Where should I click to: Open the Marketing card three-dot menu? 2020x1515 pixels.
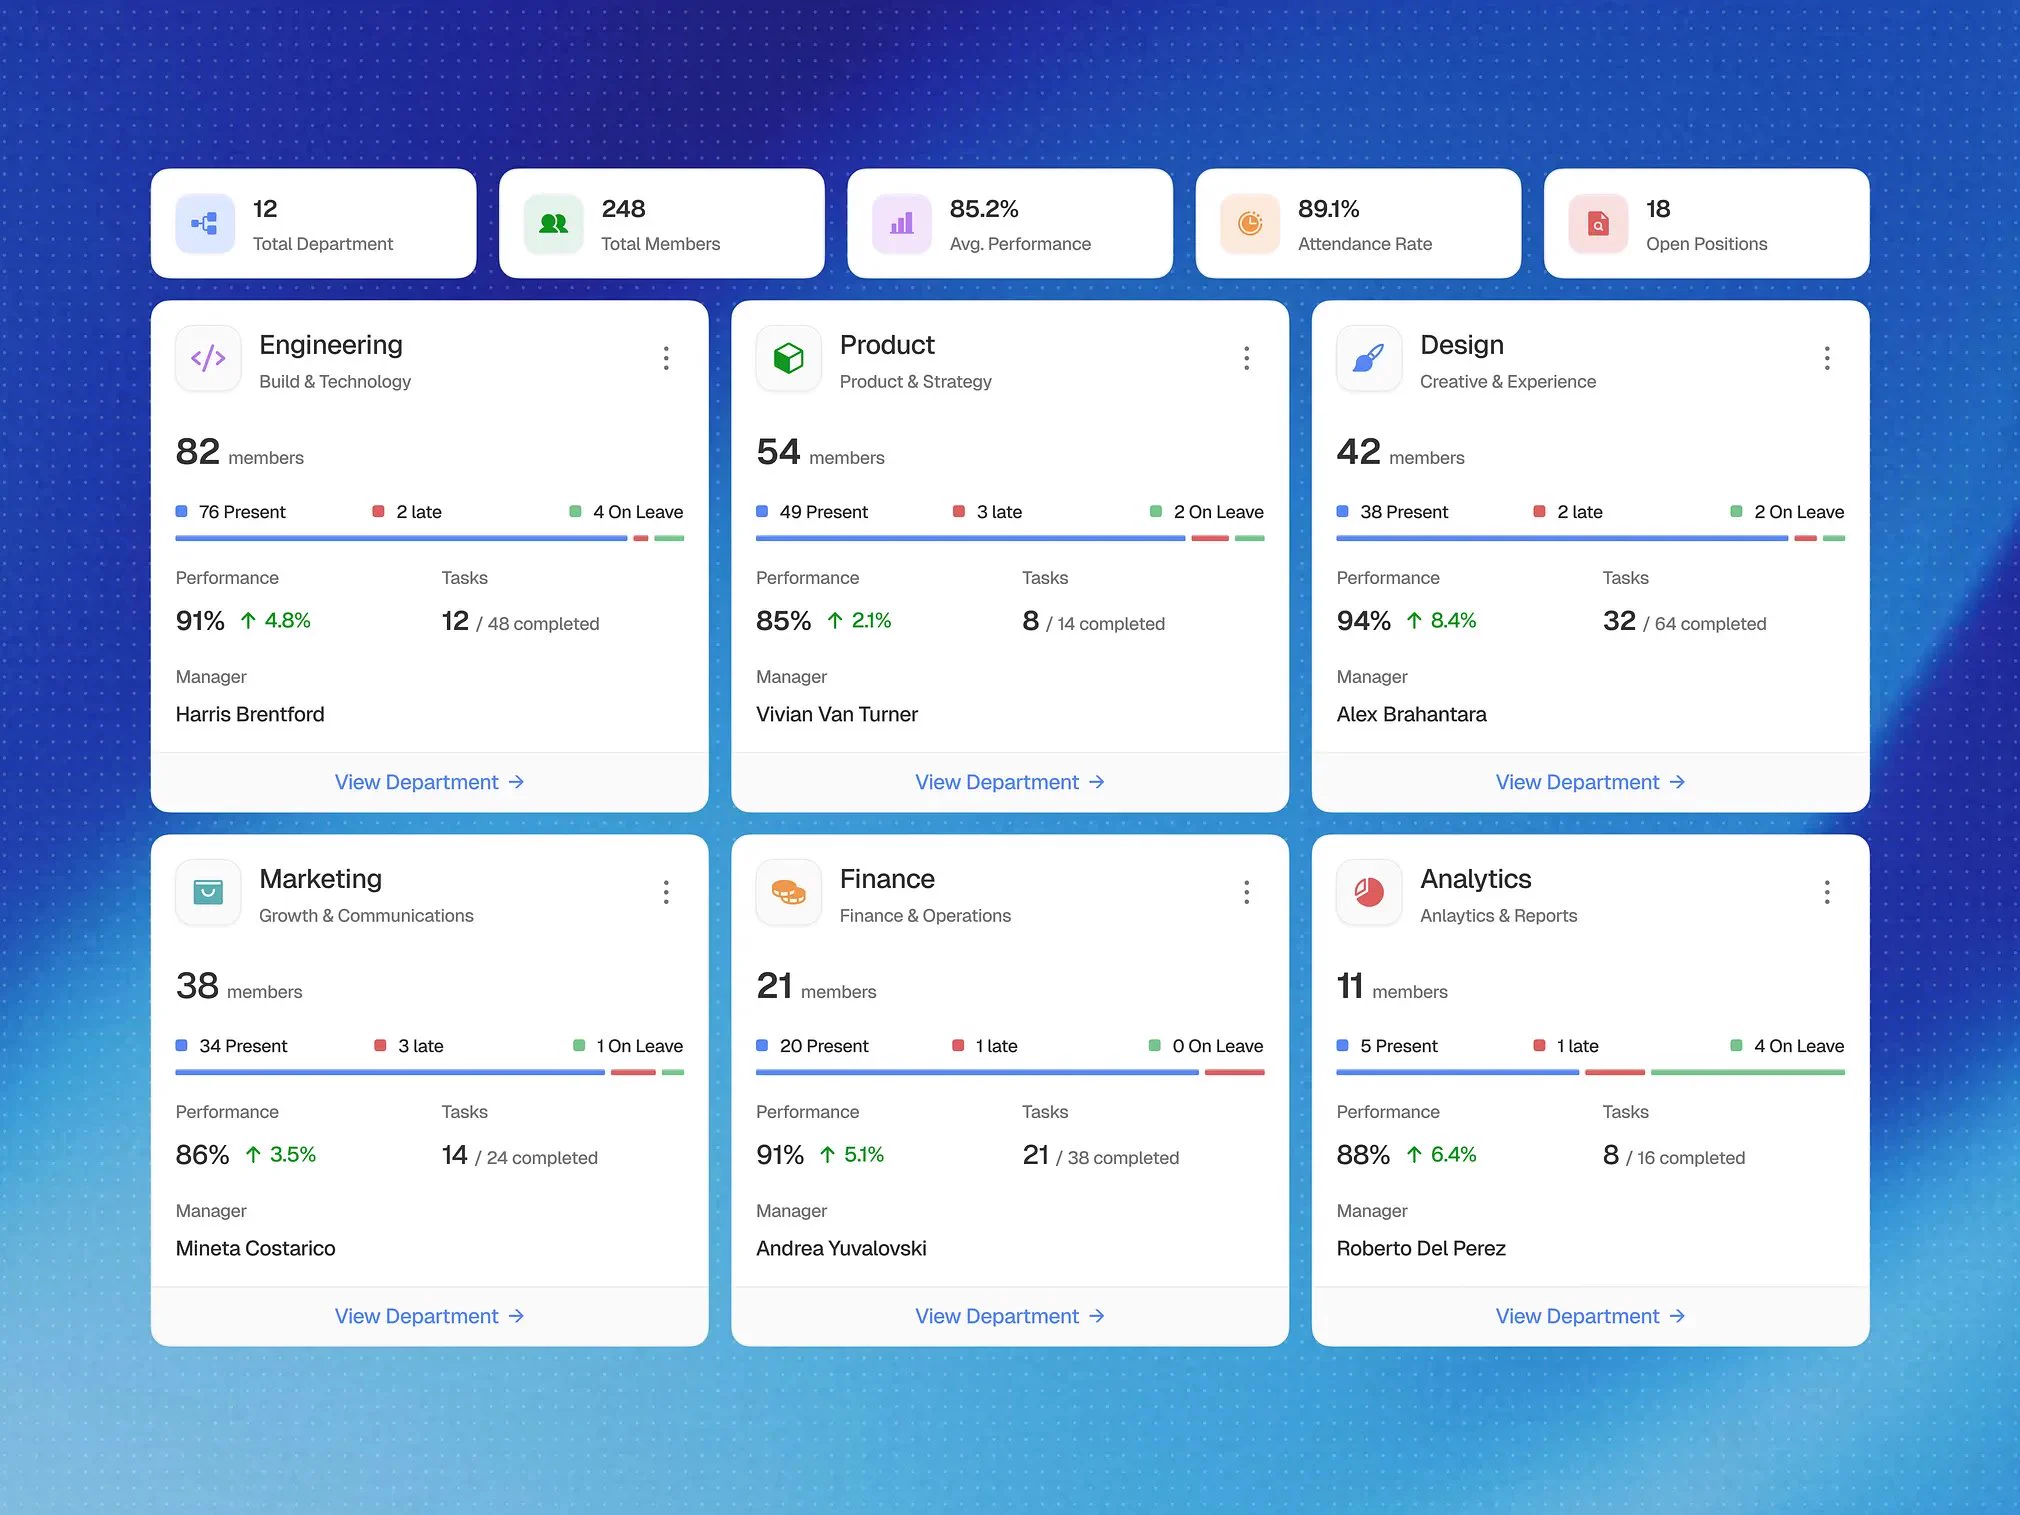click(666, 892)
